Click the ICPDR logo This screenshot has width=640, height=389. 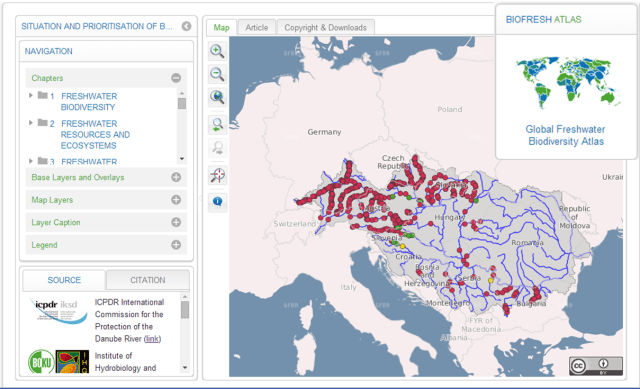(x=58, y=311)
